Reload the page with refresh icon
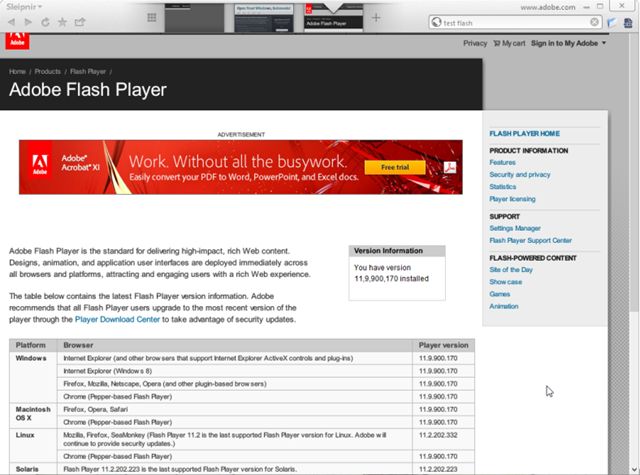640x475 pixels. 45,22
